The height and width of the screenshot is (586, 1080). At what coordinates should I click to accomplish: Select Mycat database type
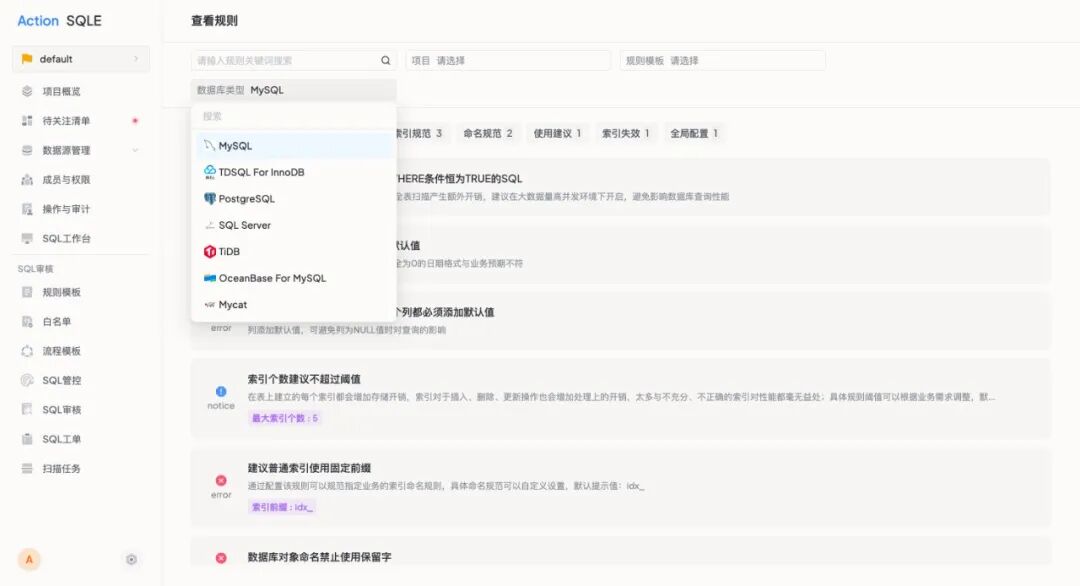293,305
